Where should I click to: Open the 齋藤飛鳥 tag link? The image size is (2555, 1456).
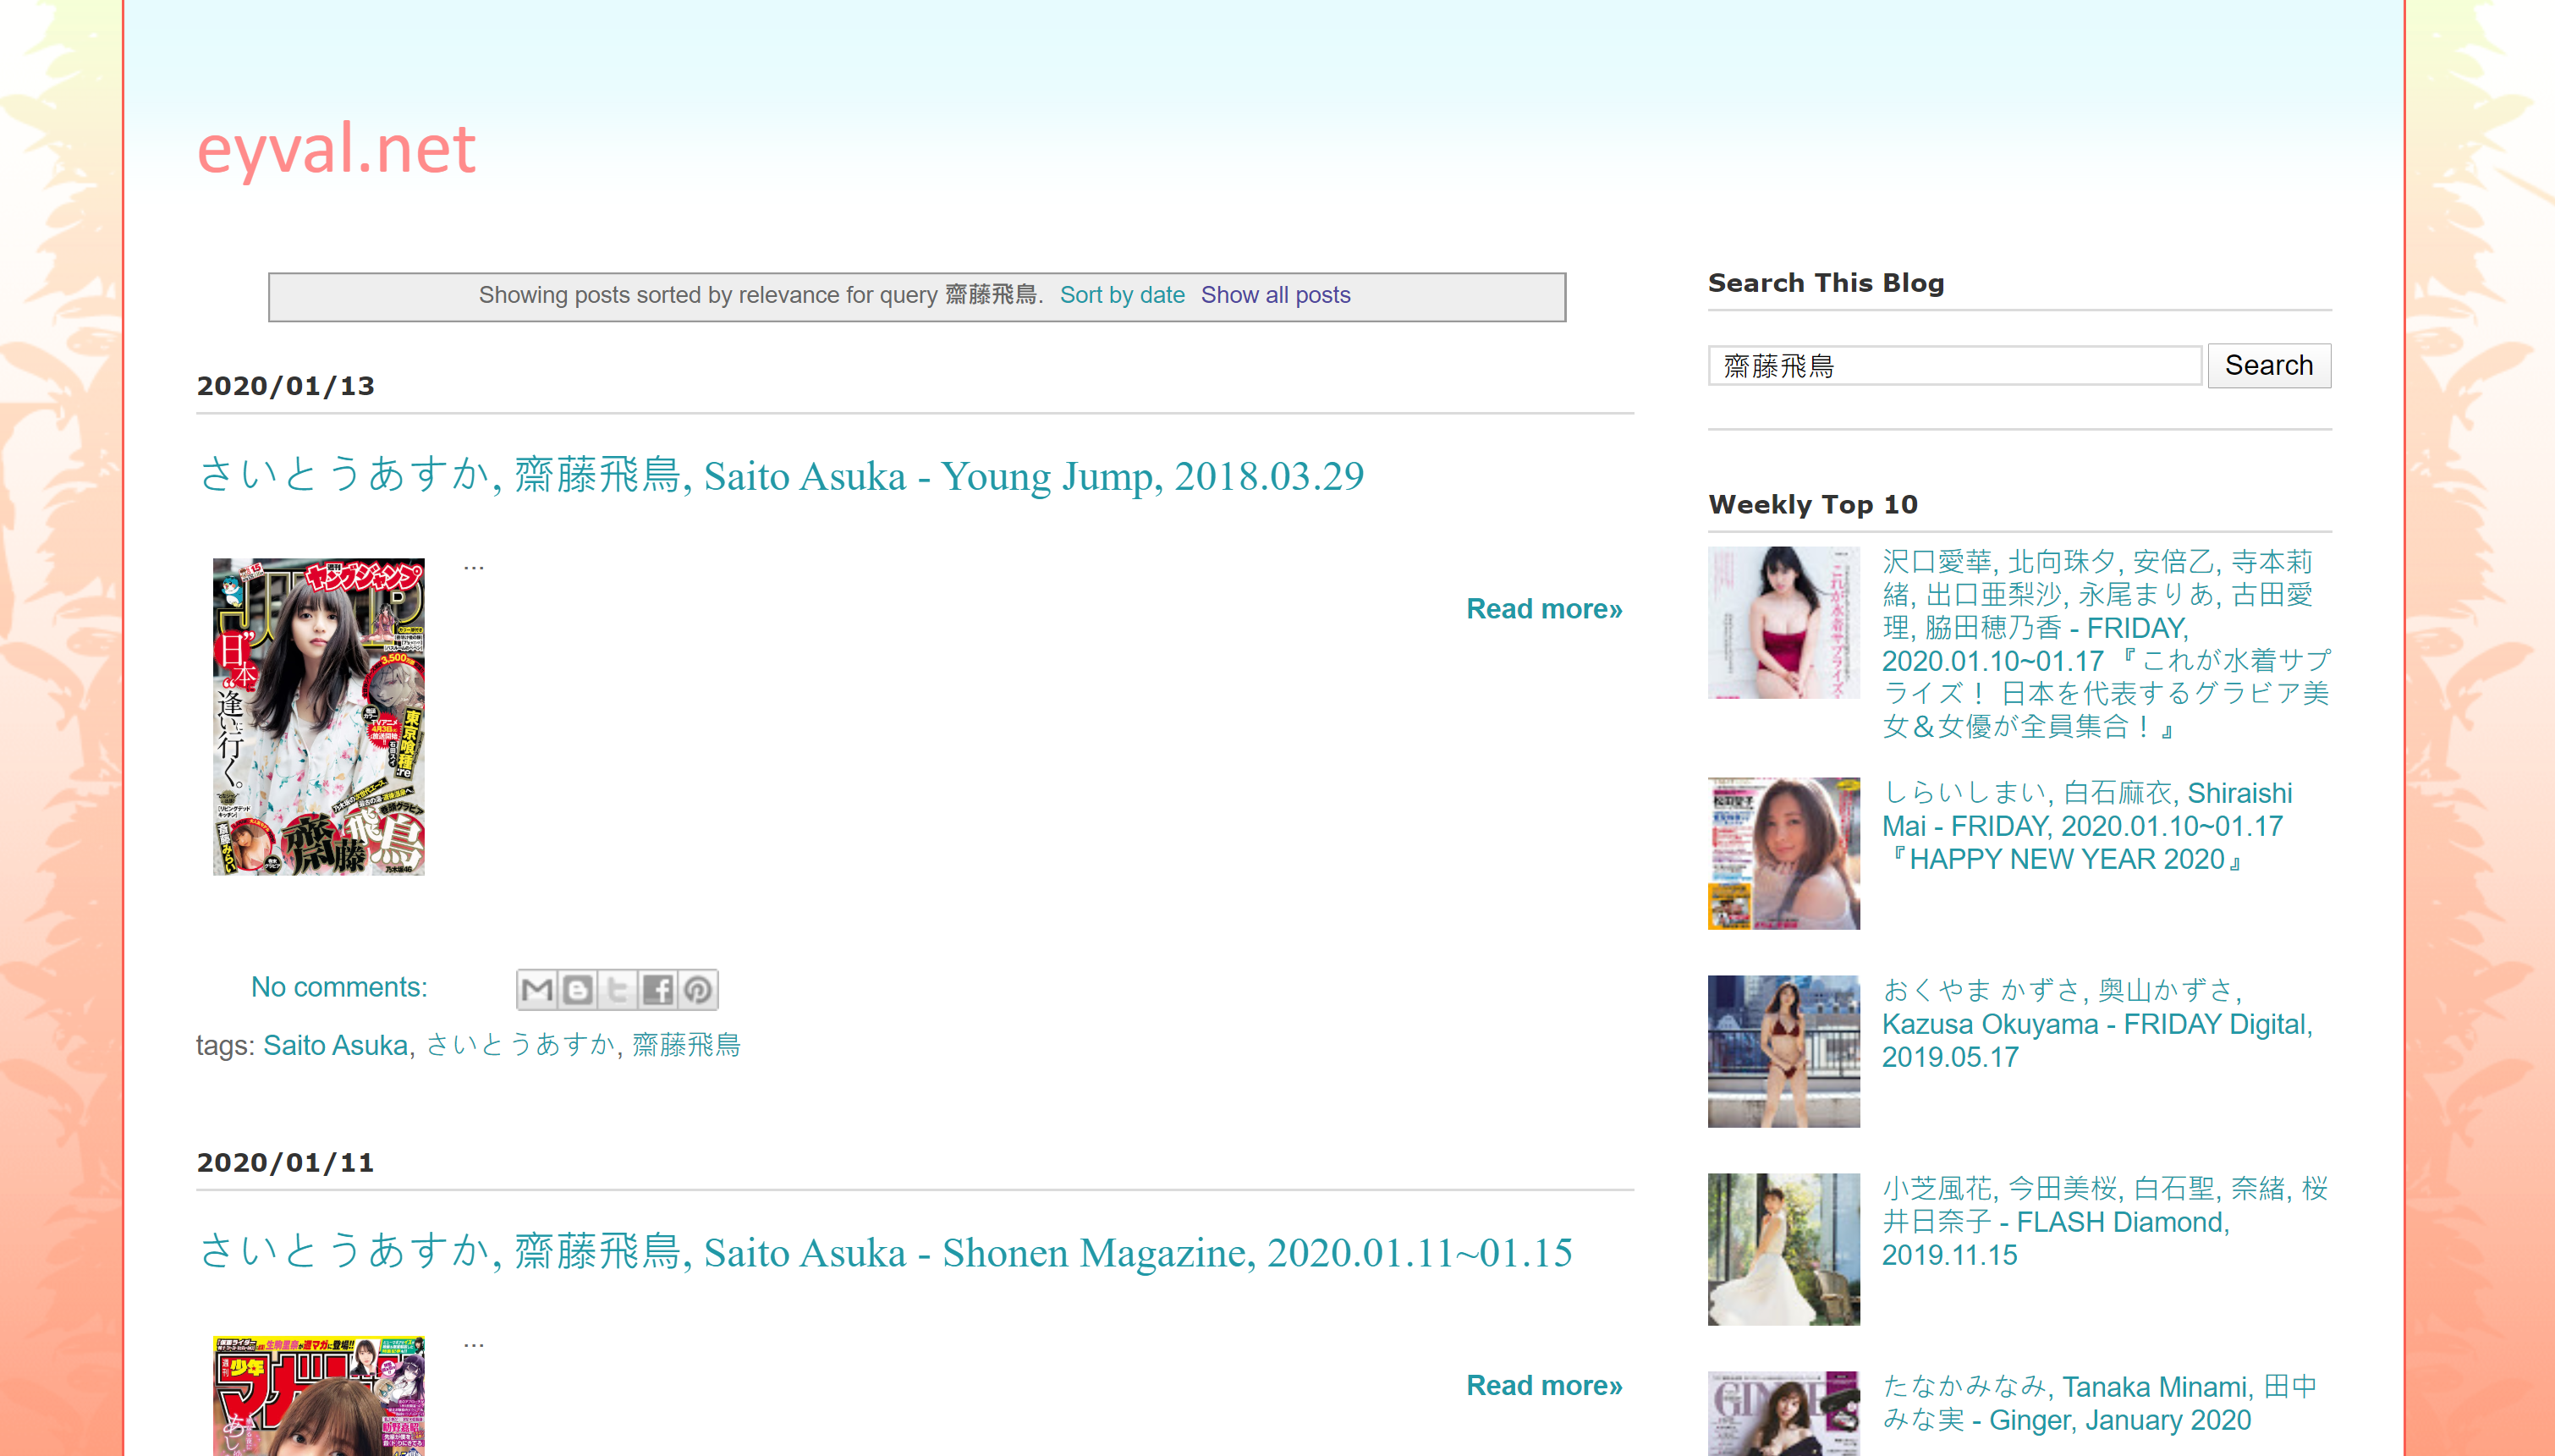pos(686,1045)
